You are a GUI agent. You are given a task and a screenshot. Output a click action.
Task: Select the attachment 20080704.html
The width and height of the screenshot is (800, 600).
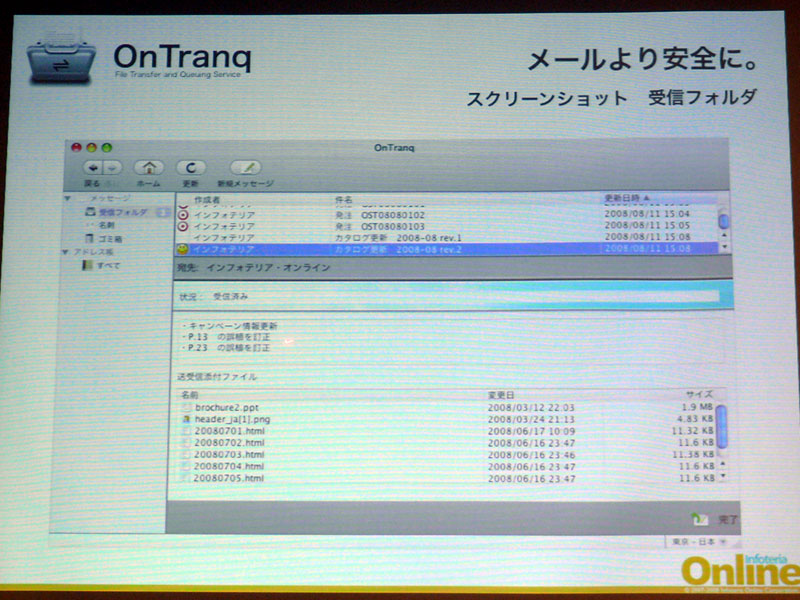[229, 466]
